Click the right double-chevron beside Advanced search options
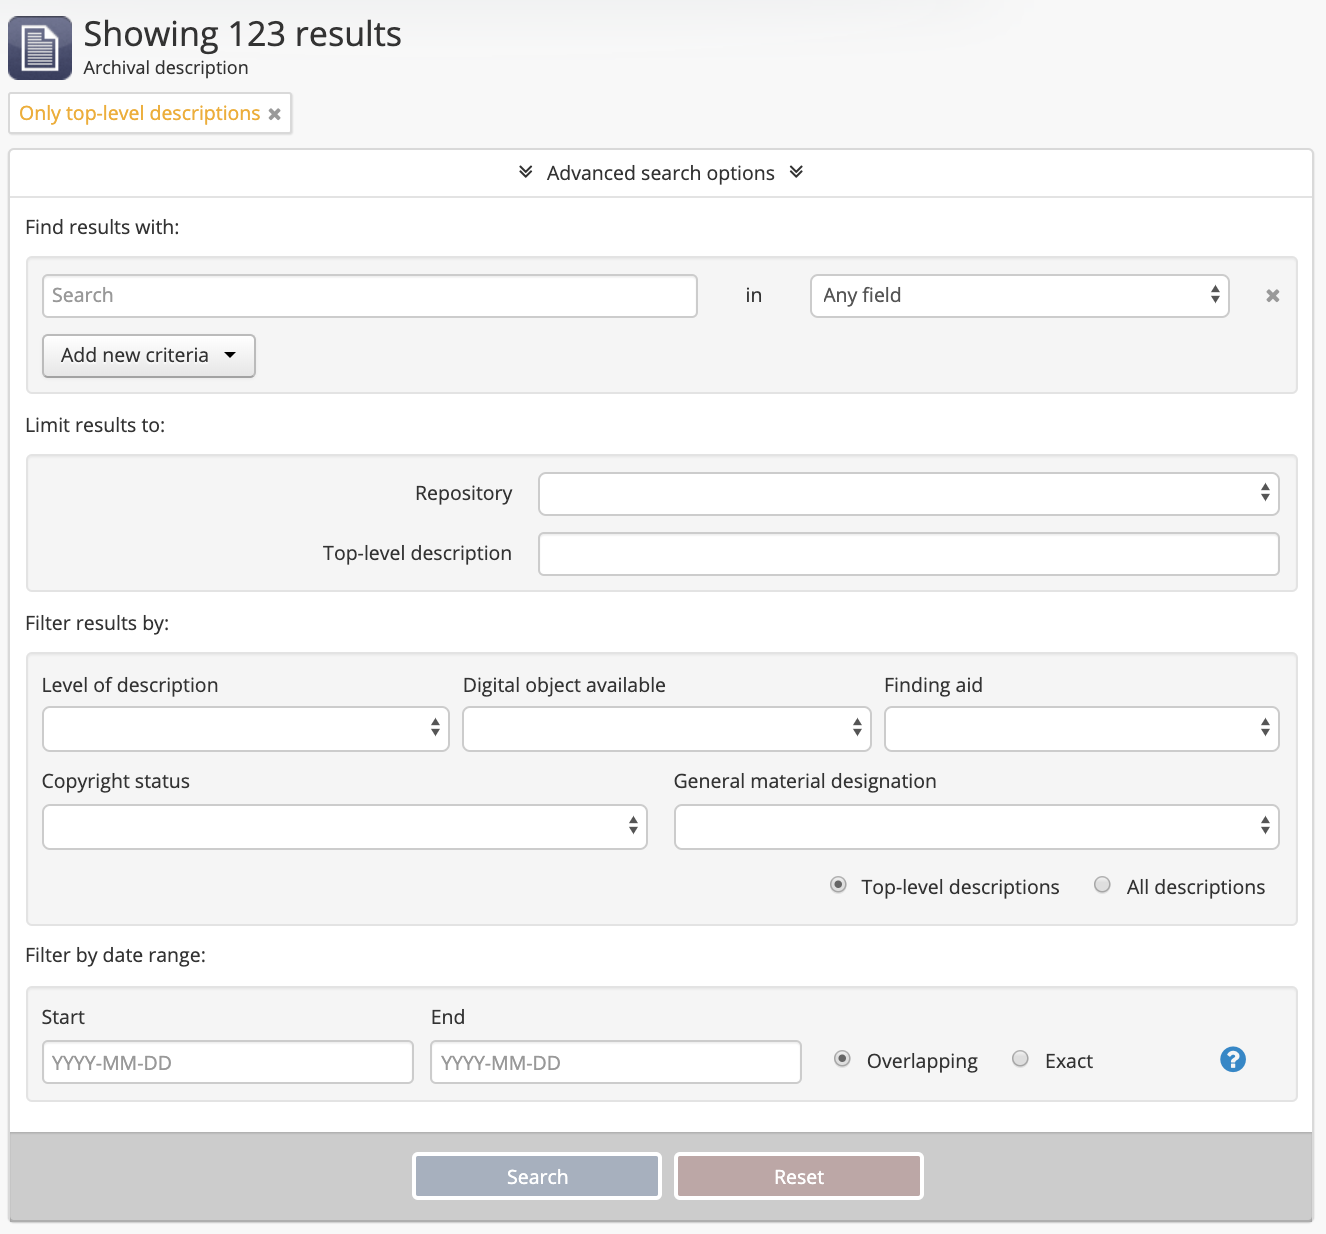1326x1234 pixels. click(x=796, y=172)
